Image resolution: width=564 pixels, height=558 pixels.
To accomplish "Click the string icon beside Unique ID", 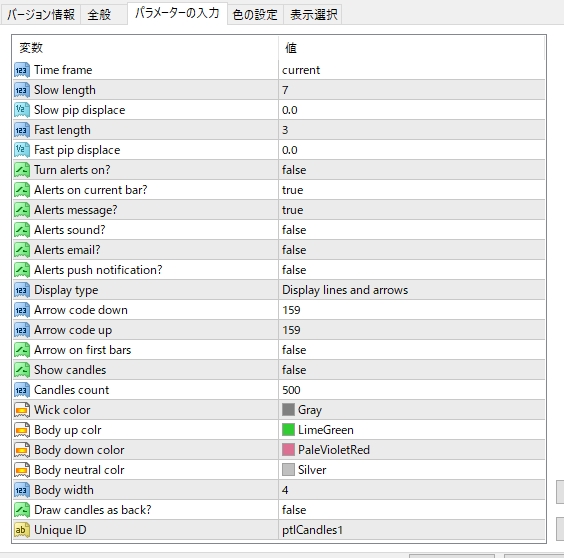I will pyautogui.click(x=22, y=530).
